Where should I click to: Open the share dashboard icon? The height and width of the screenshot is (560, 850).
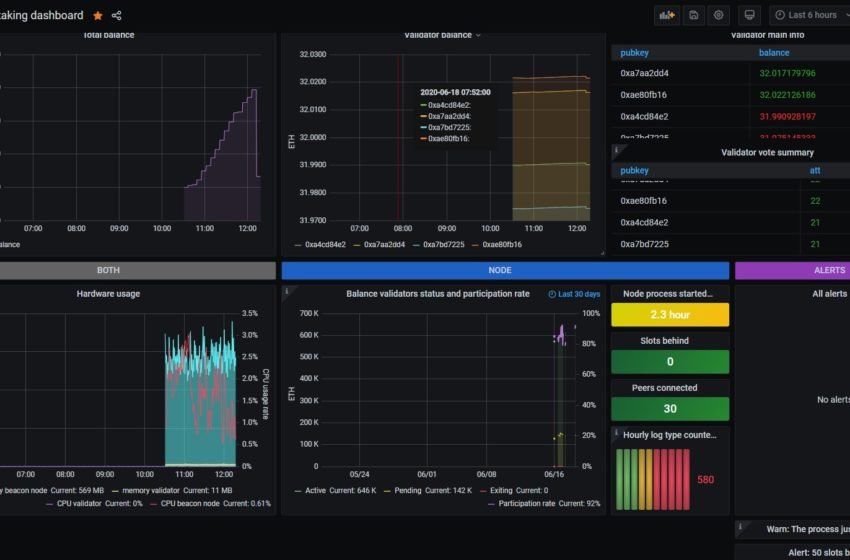tap(117, 16)
